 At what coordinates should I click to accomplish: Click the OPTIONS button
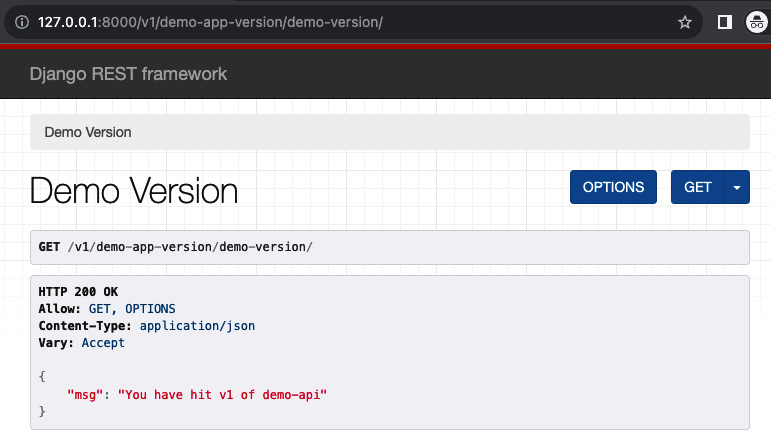tap(613, 187)
